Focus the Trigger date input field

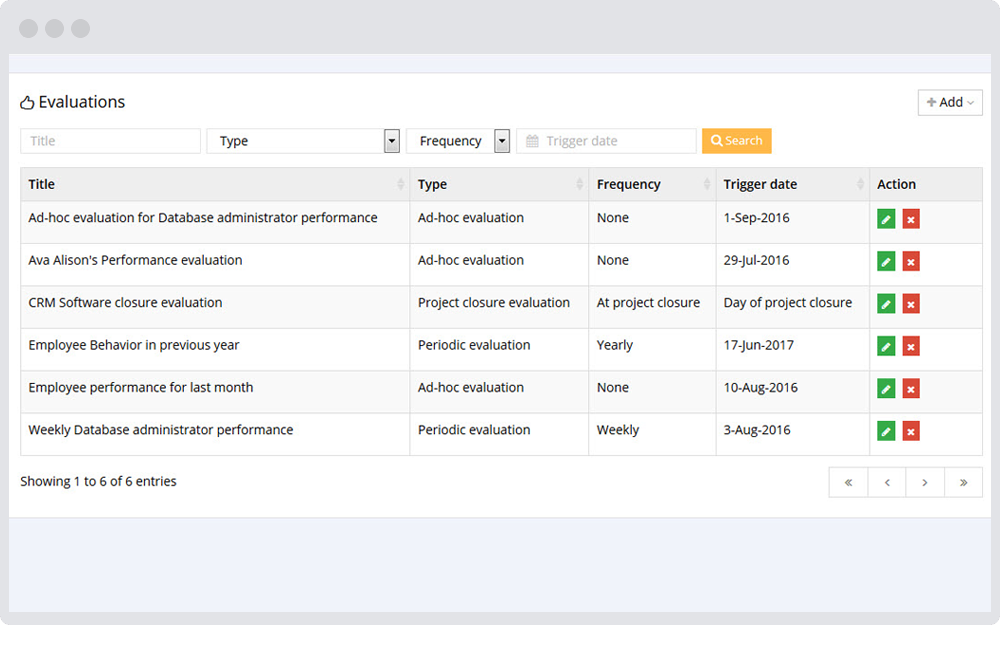pos(606,141)
